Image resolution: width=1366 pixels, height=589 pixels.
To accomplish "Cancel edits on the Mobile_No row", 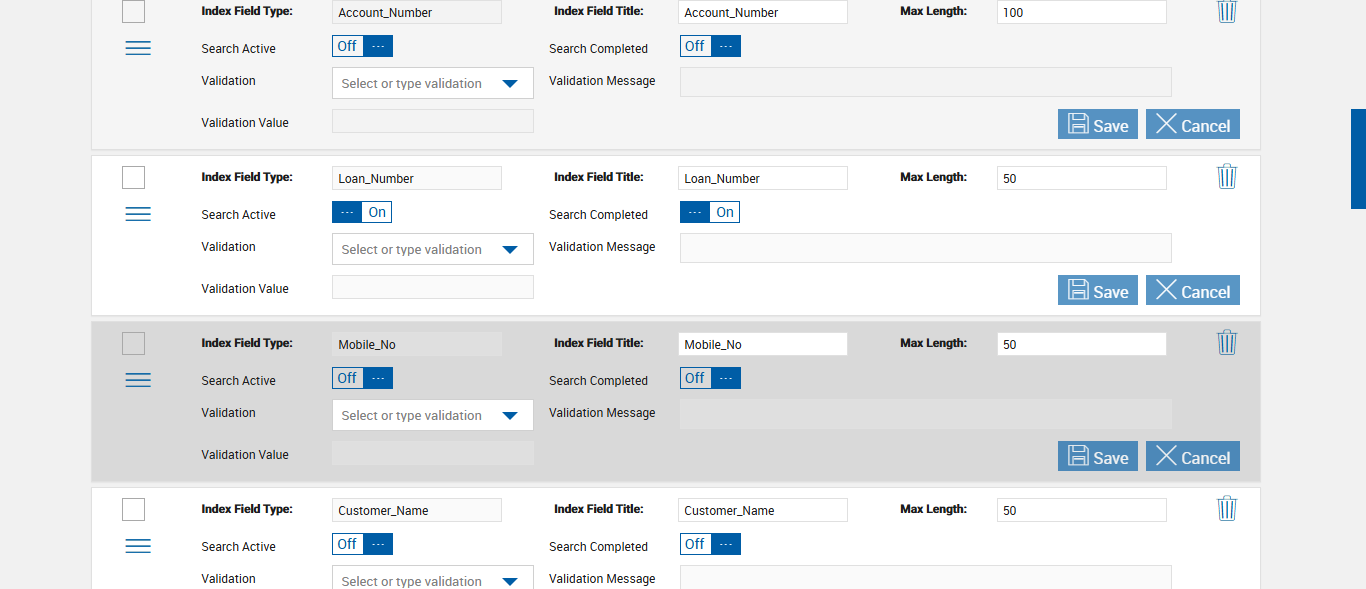I will (x=1192, y=457).
